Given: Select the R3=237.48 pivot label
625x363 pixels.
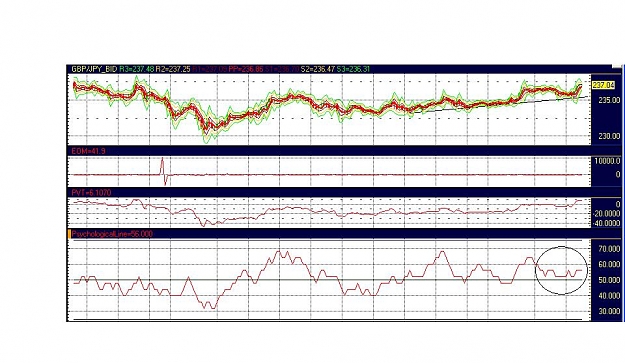Looking at the screenshot, I should coord(137,69).
